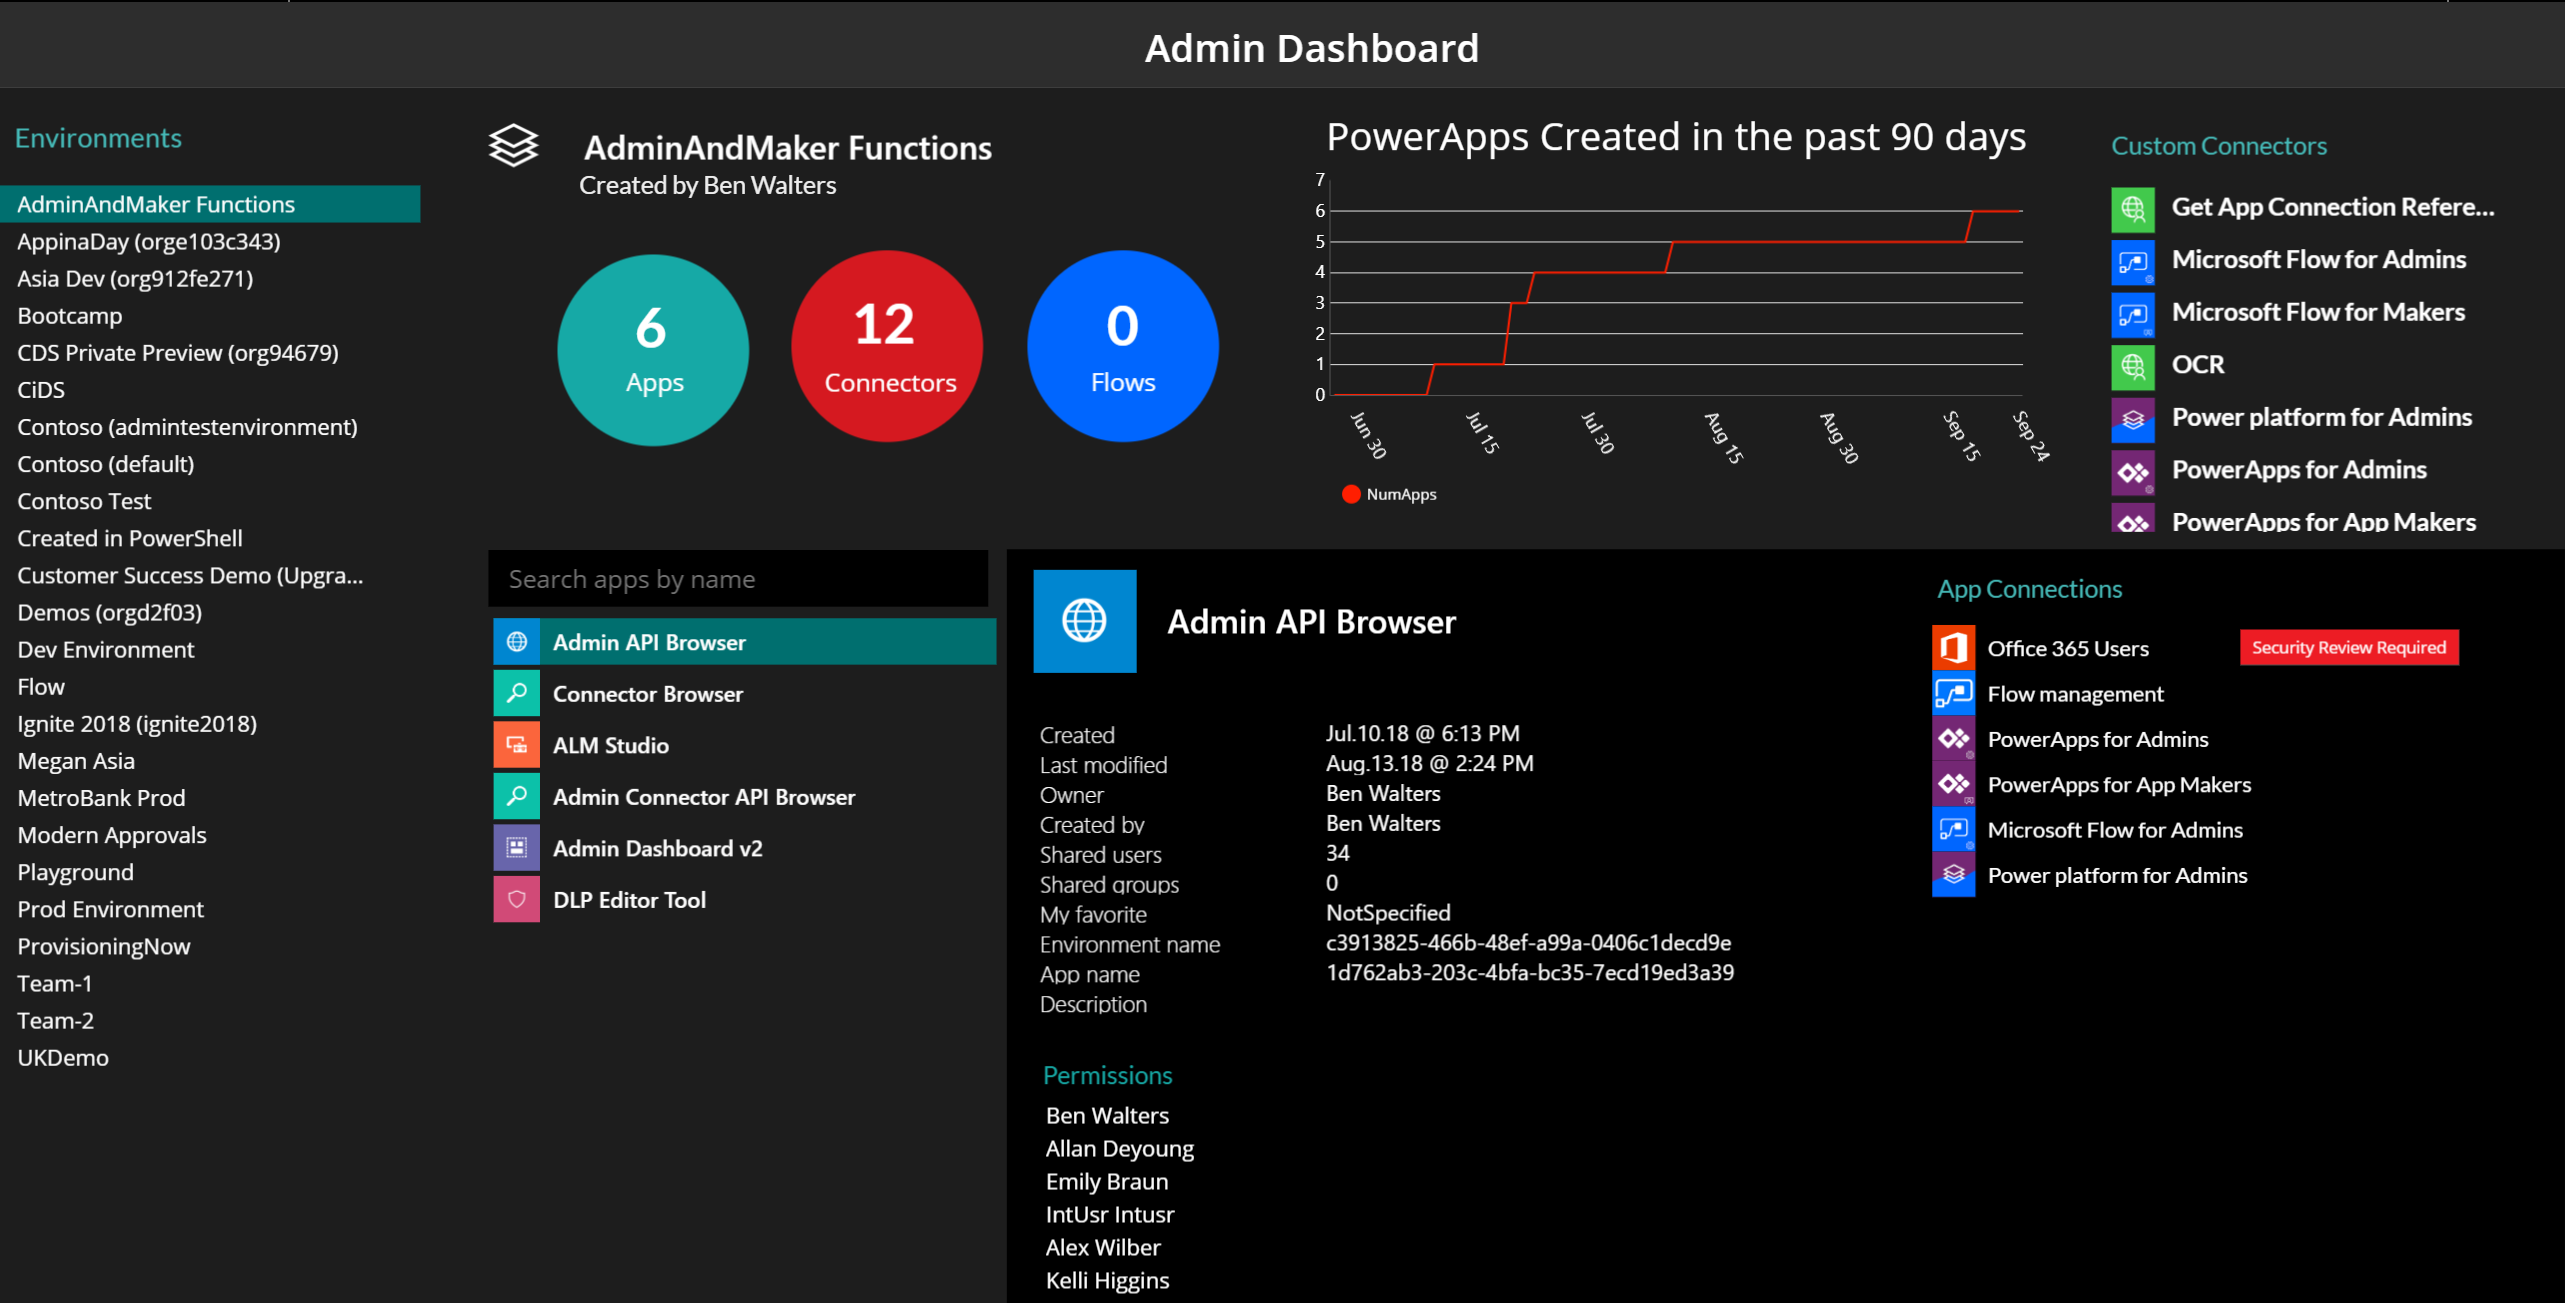Click the Flow management connection icon
This screenshot has height=1303, width=2565.
click(x=1954, y=693)
